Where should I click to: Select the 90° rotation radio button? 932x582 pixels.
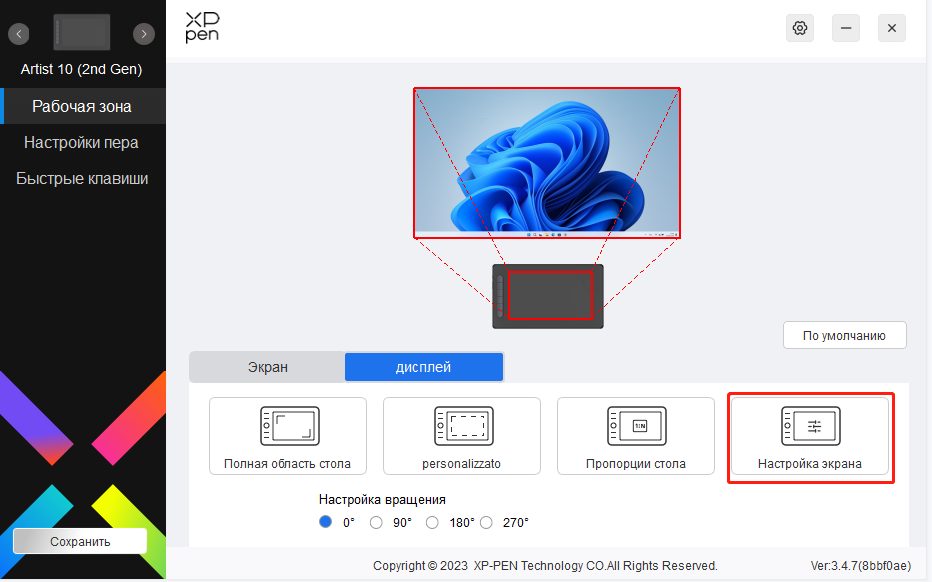(376, 523)
